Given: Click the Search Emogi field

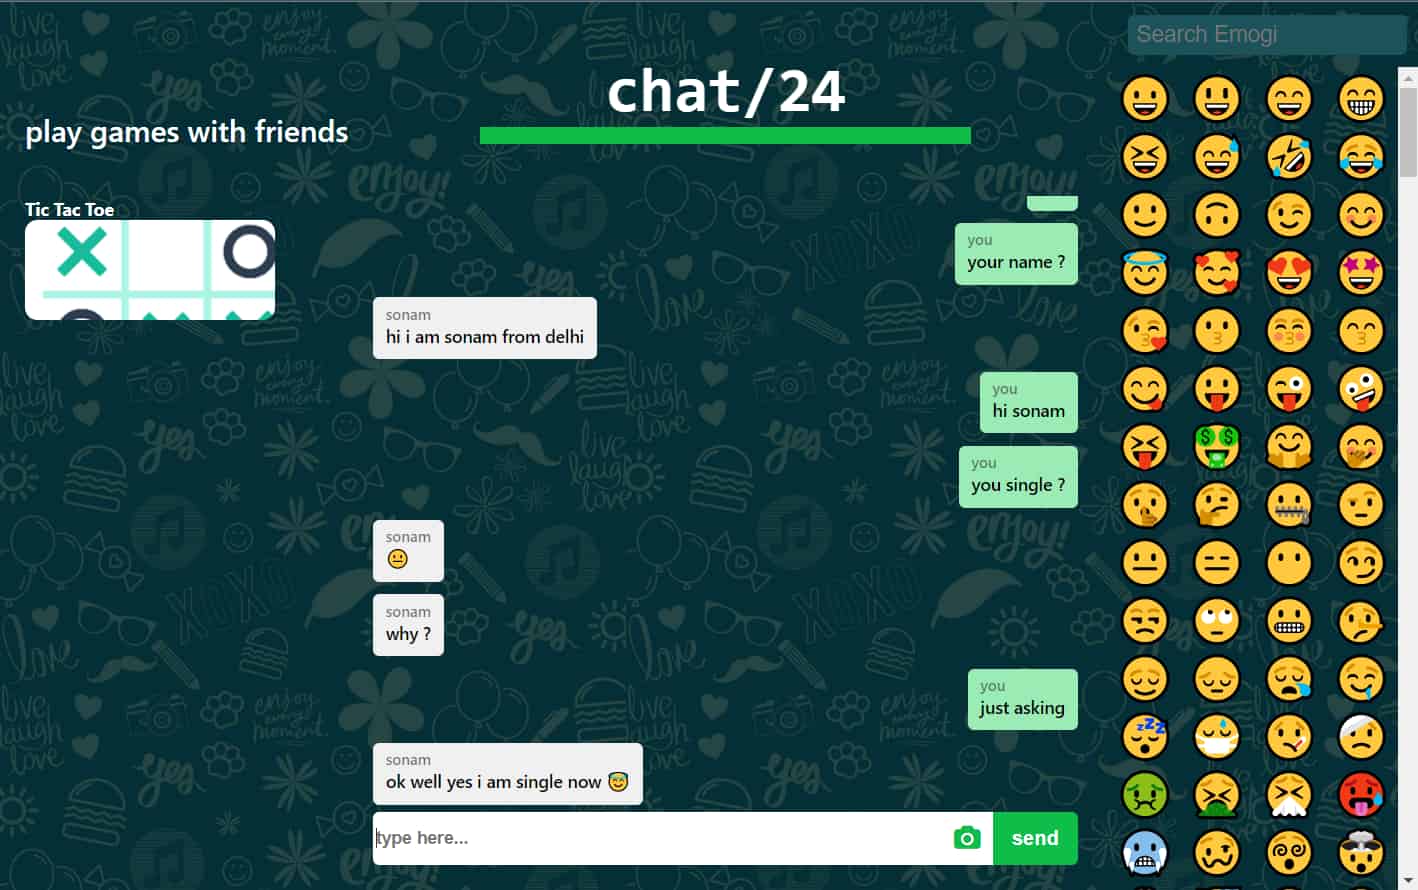Looking at the screenshot, I should [1266, 34].
